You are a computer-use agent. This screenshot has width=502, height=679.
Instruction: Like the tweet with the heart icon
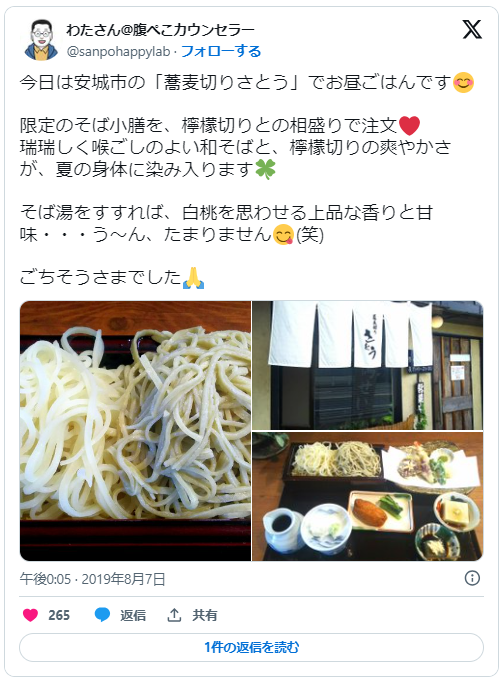pos(30,615)
